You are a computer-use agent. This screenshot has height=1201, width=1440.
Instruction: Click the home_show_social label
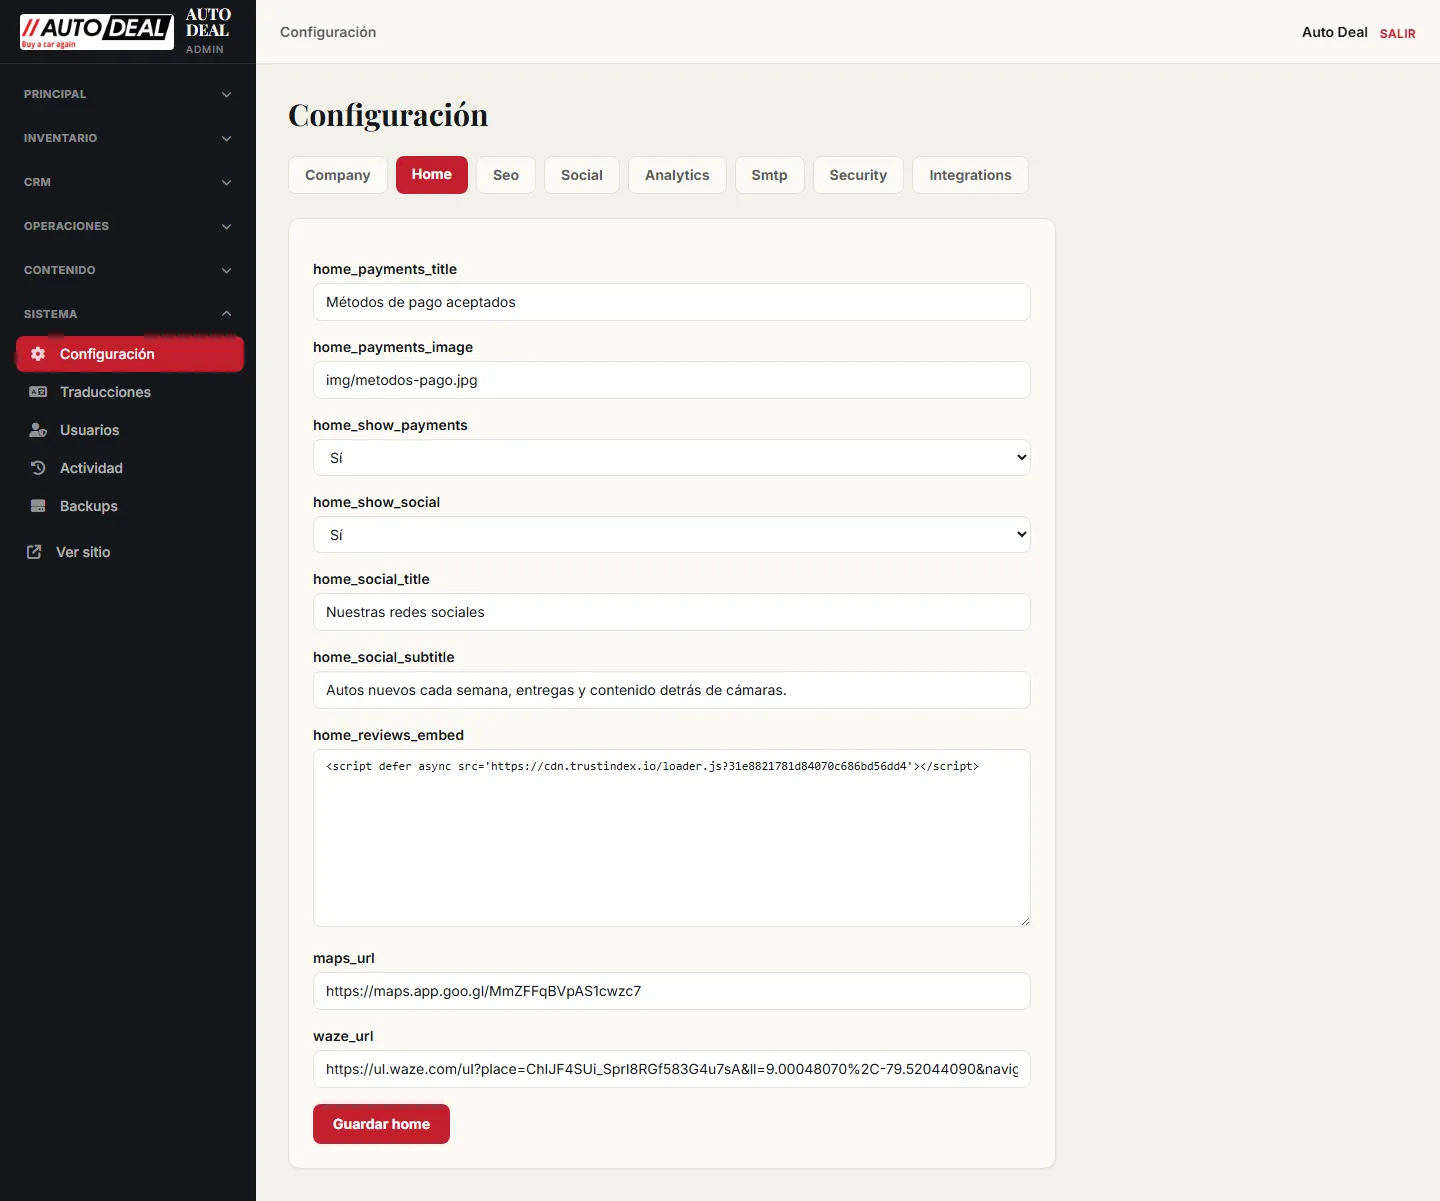(x=376, y=502)
